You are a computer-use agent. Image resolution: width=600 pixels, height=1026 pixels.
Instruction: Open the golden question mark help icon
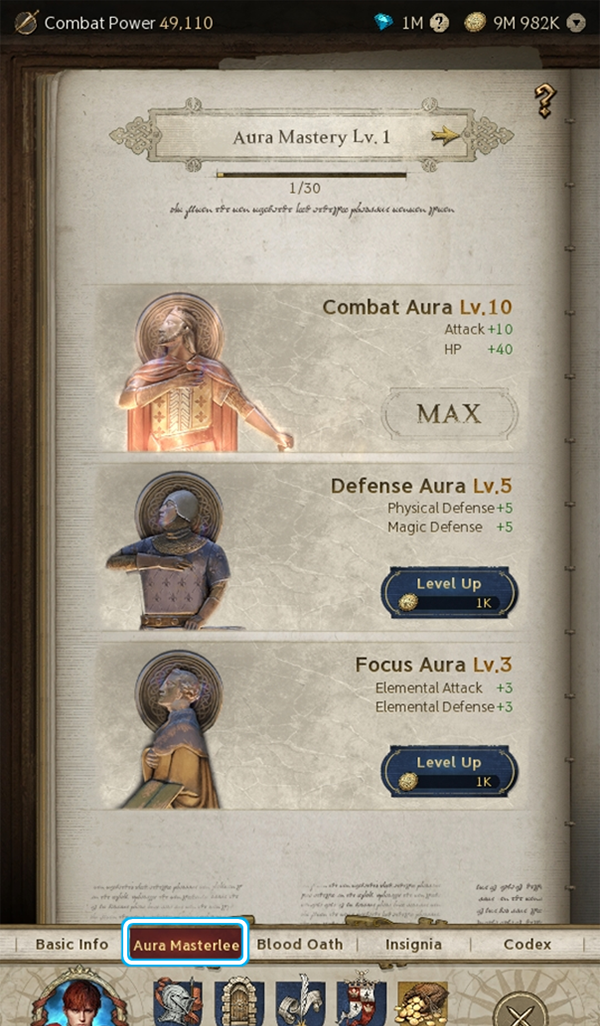(544, 101)
